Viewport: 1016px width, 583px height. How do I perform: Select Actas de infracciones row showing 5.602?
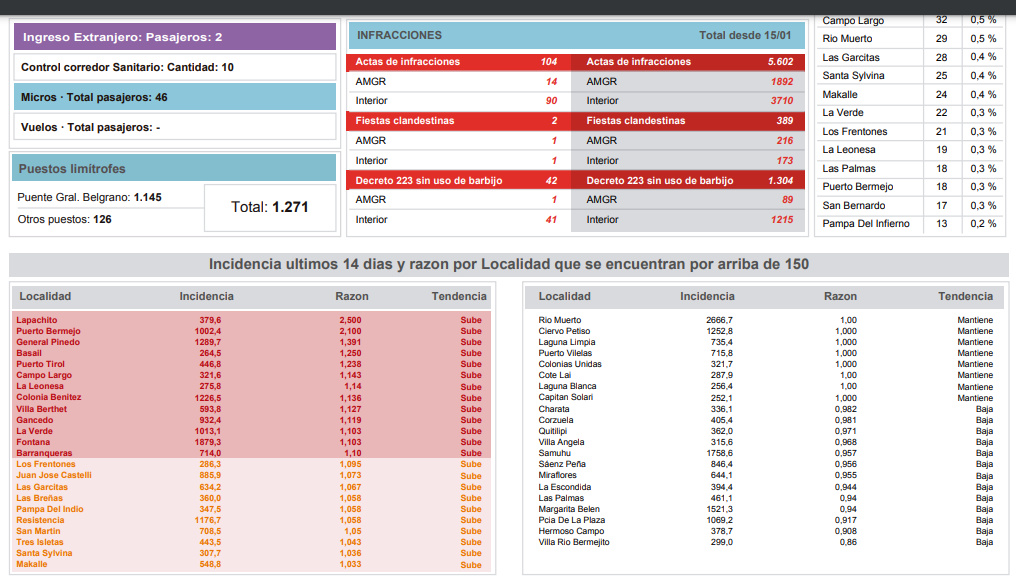tap(688, 62)
